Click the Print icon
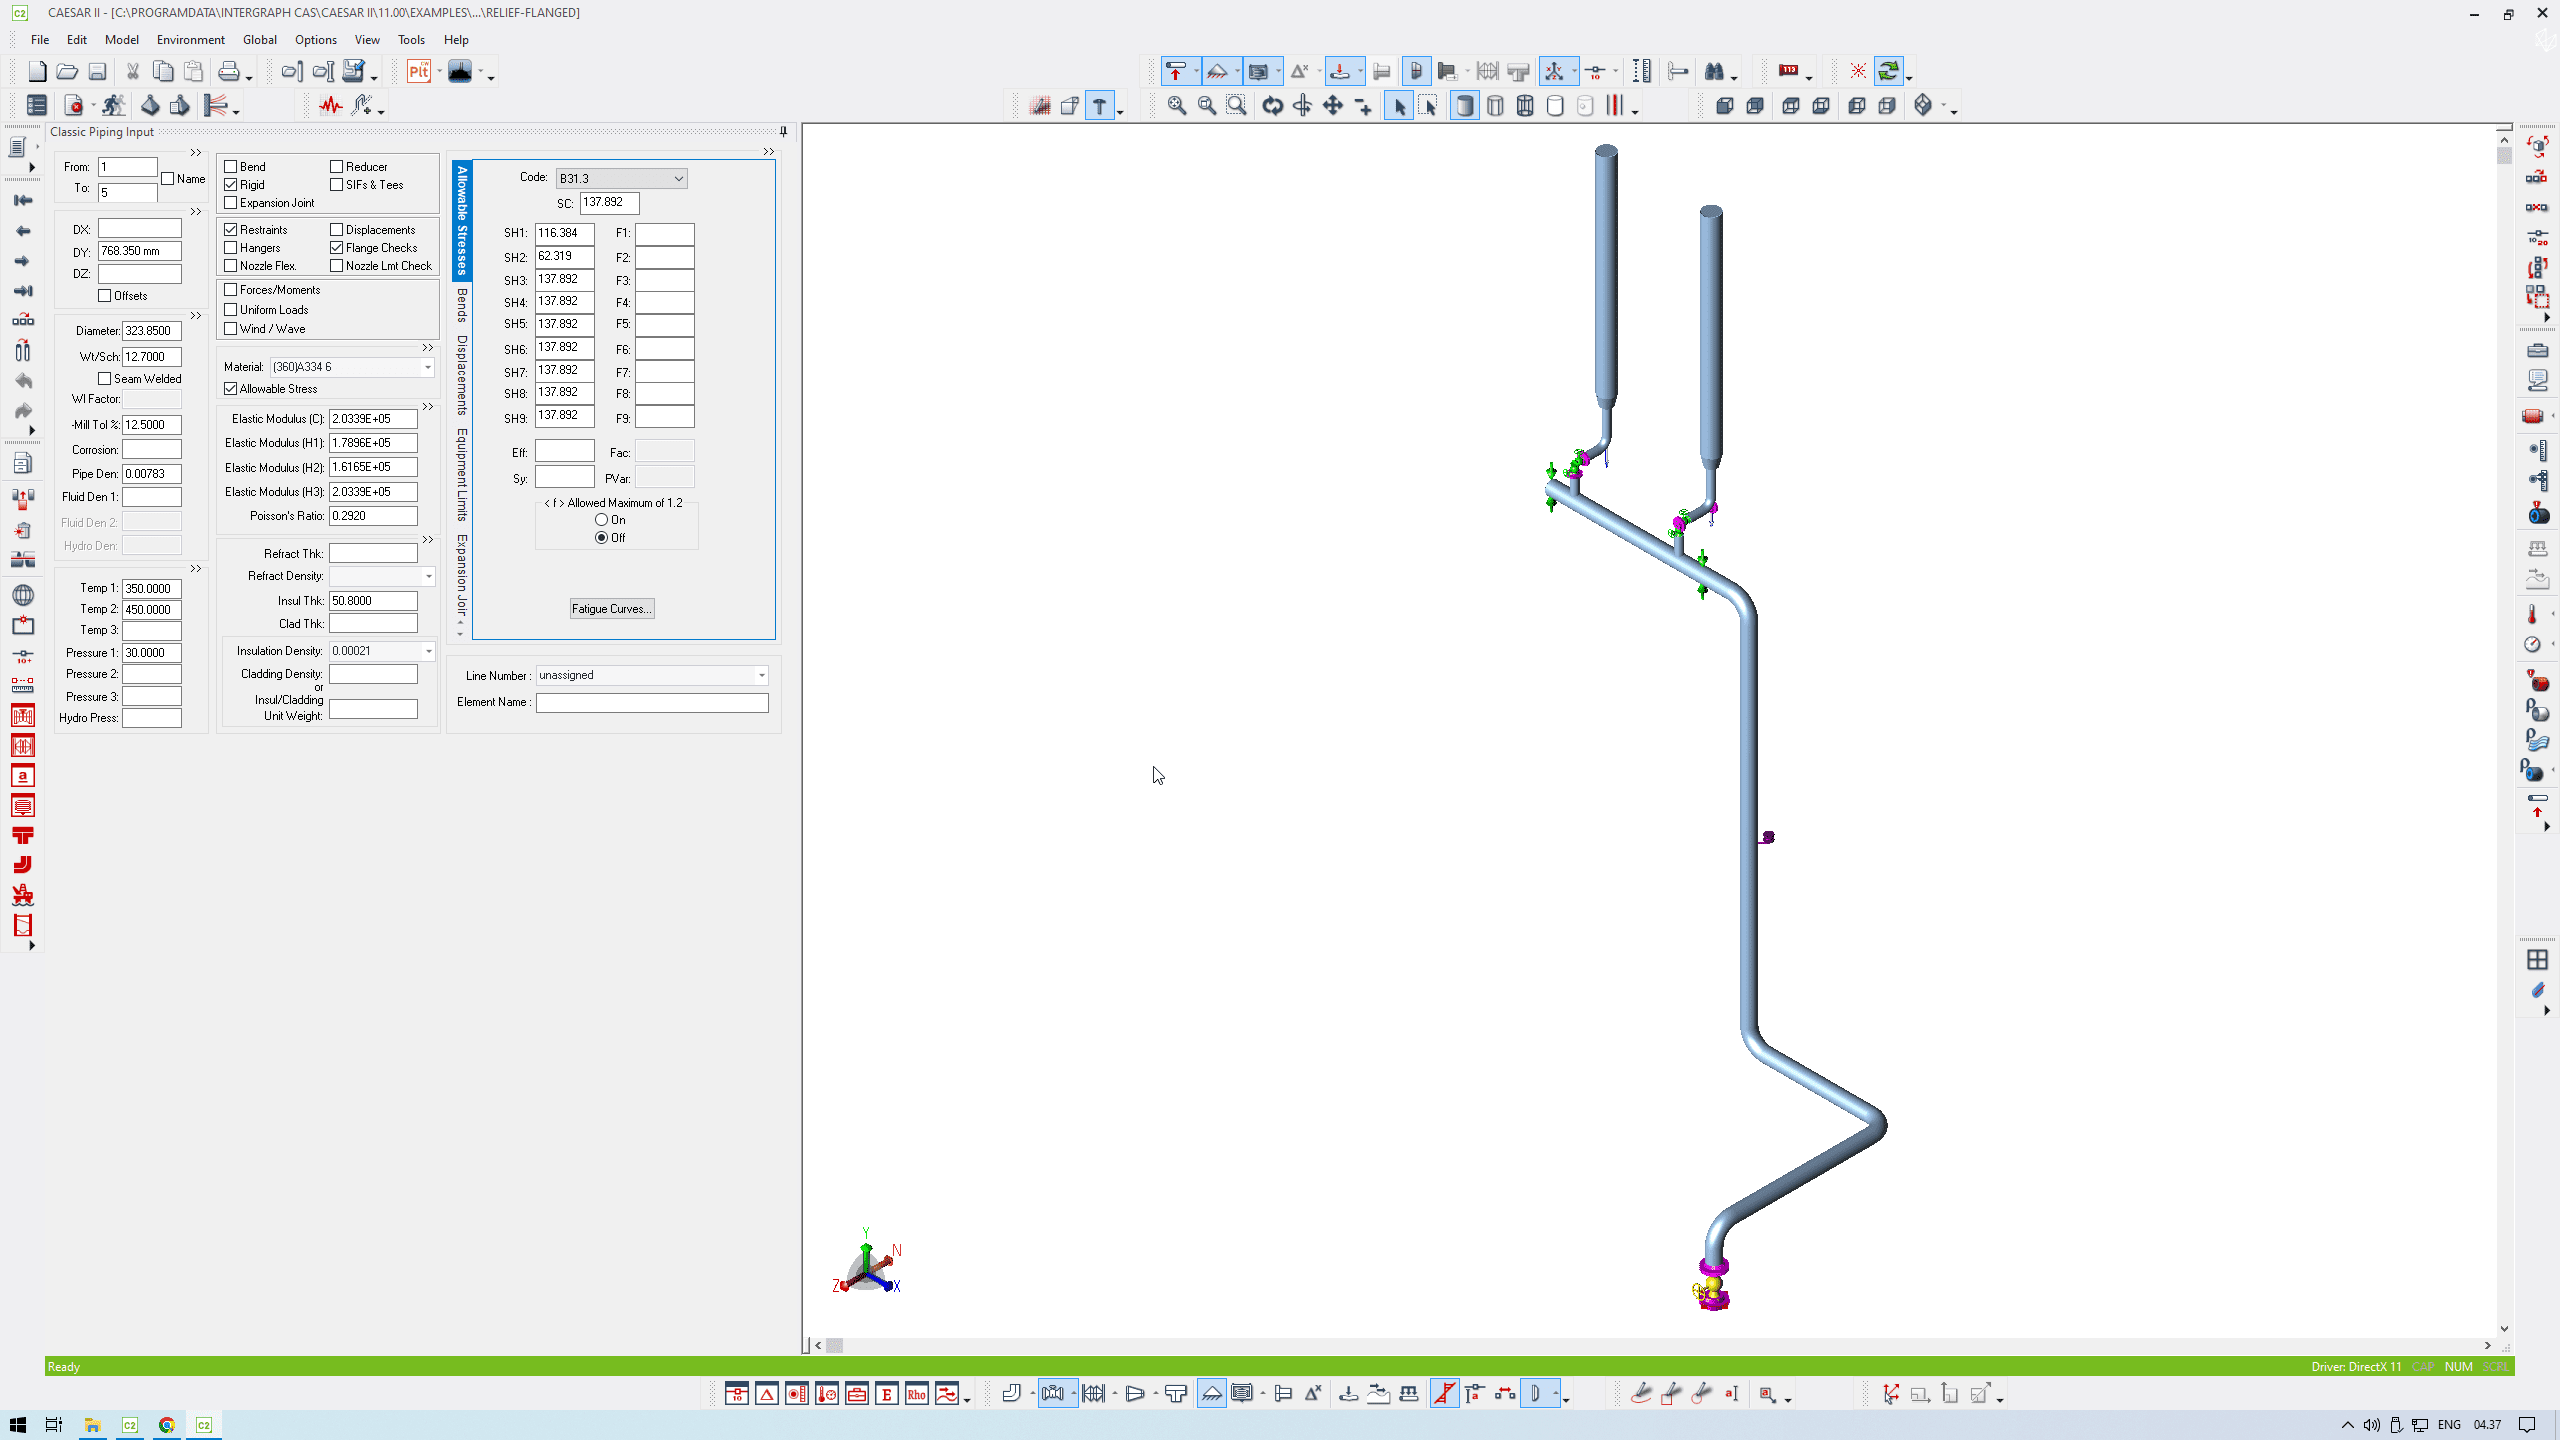The image size is (2560, 1440). [x=229, y=71]
